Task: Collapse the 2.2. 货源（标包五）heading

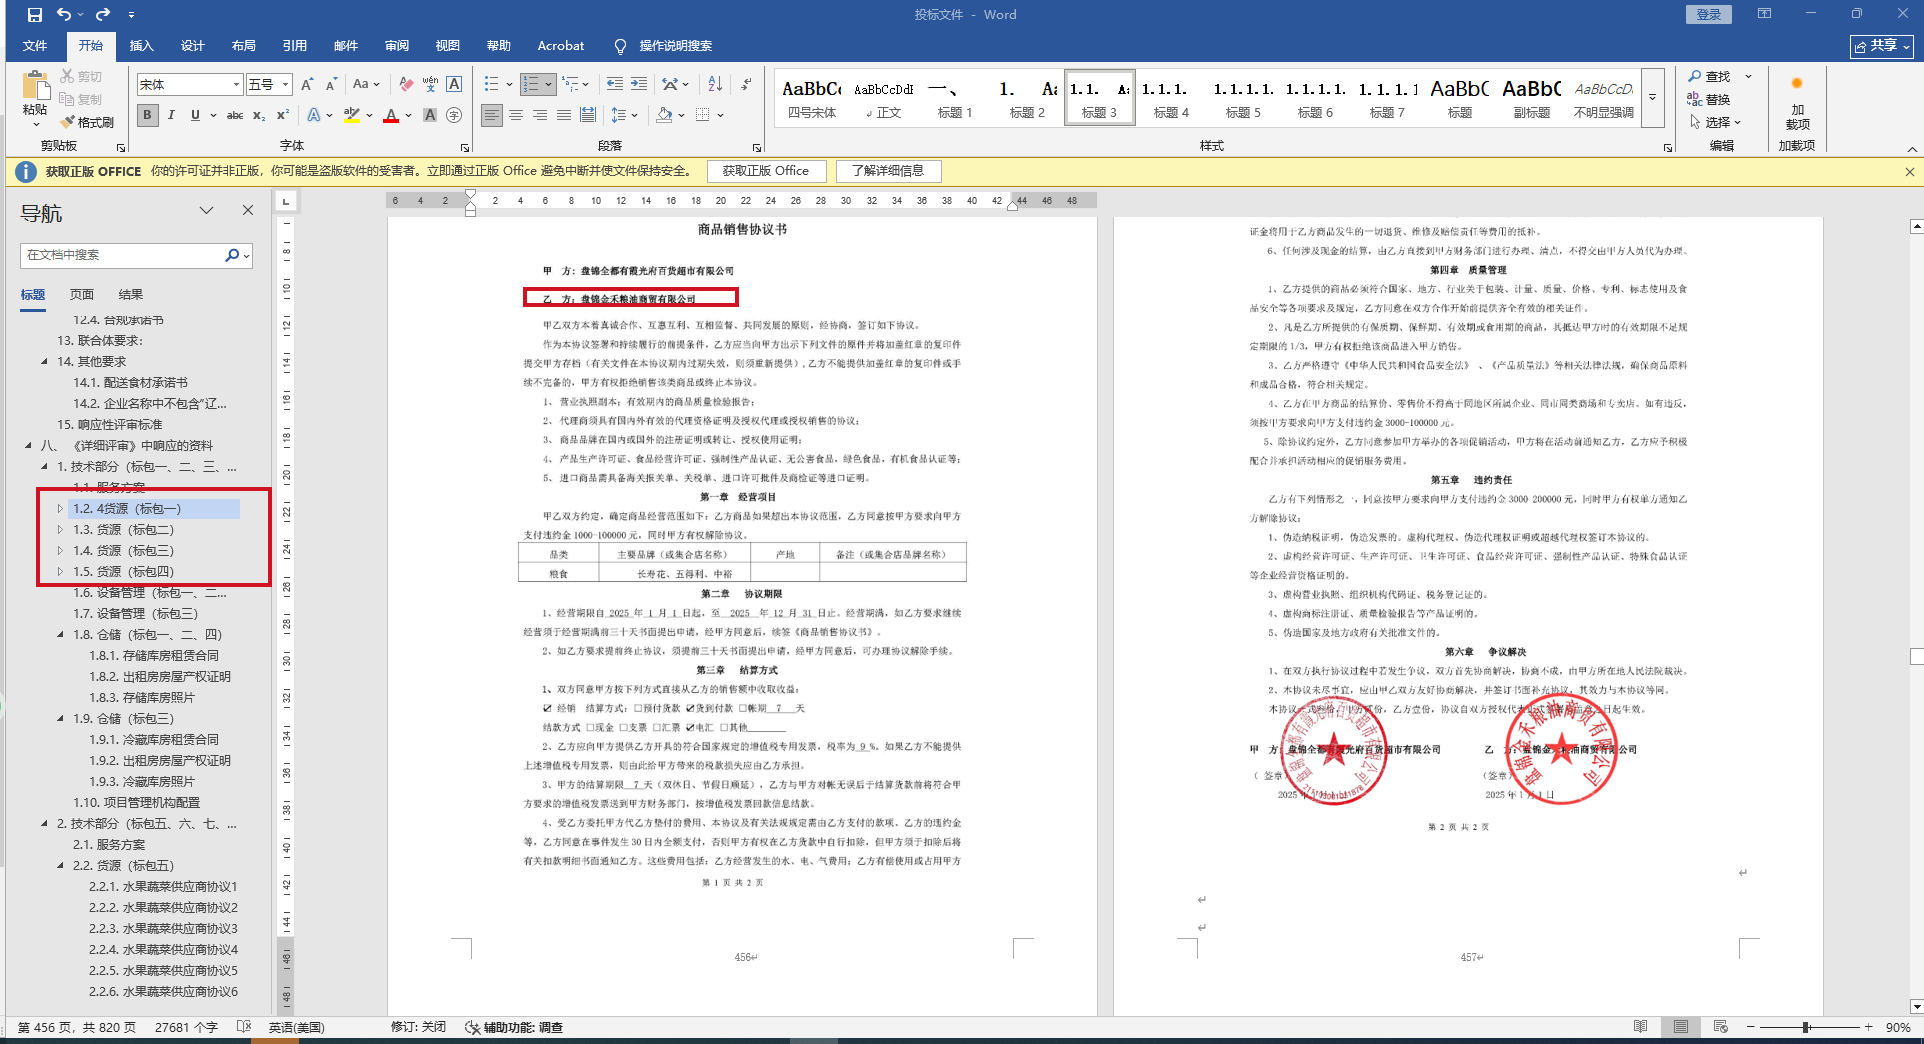Action: [x=60, y=866]
